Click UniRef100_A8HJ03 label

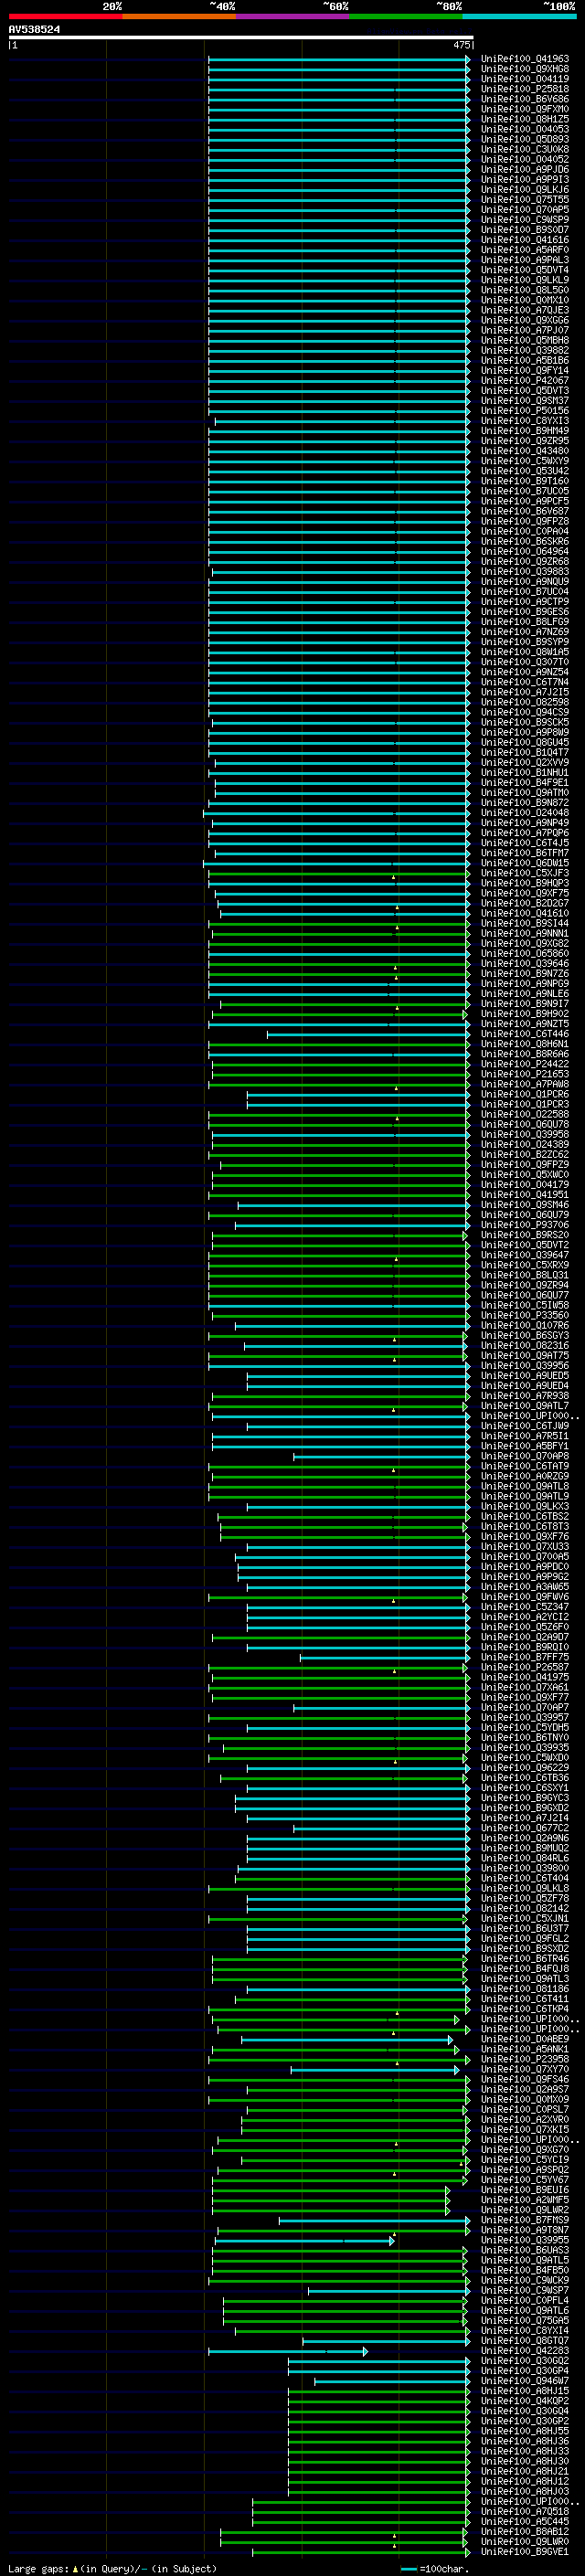click(524, 2492)
